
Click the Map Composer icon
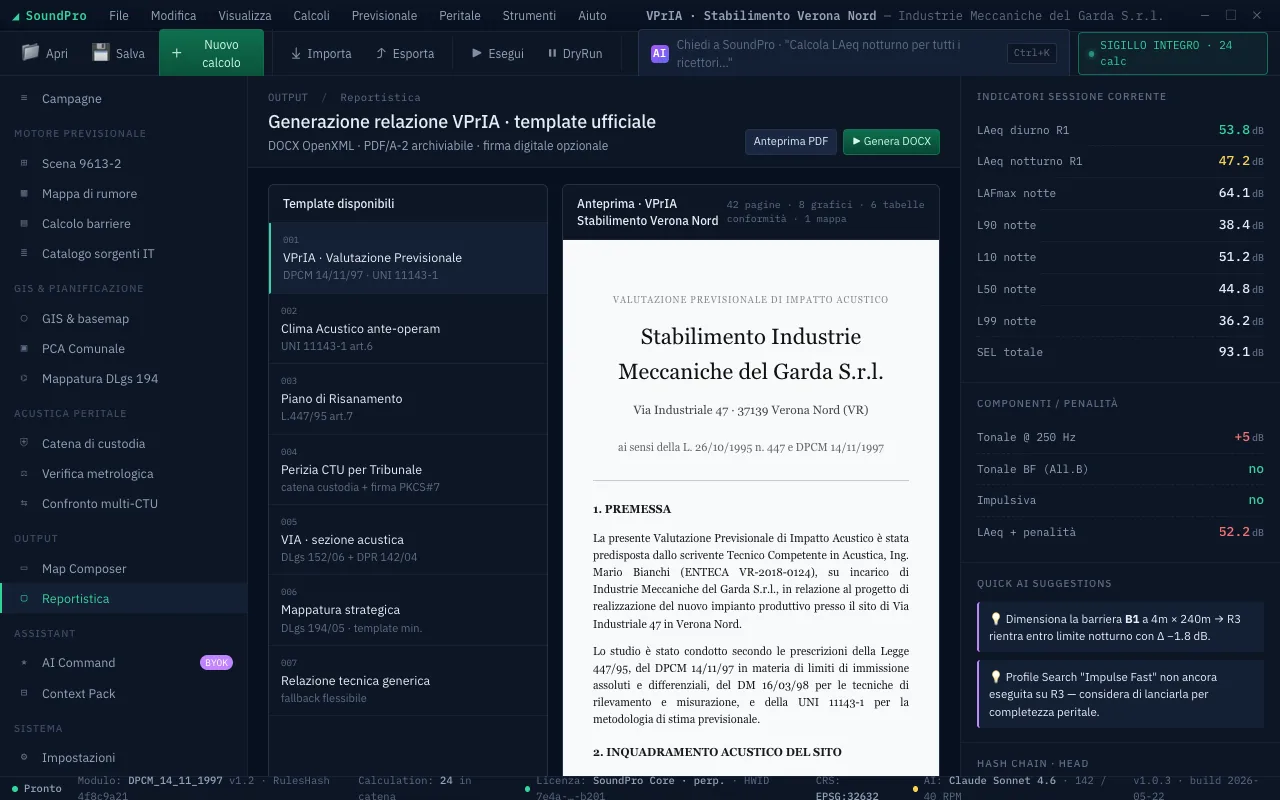pyautogui.click(x=24, y=569)
